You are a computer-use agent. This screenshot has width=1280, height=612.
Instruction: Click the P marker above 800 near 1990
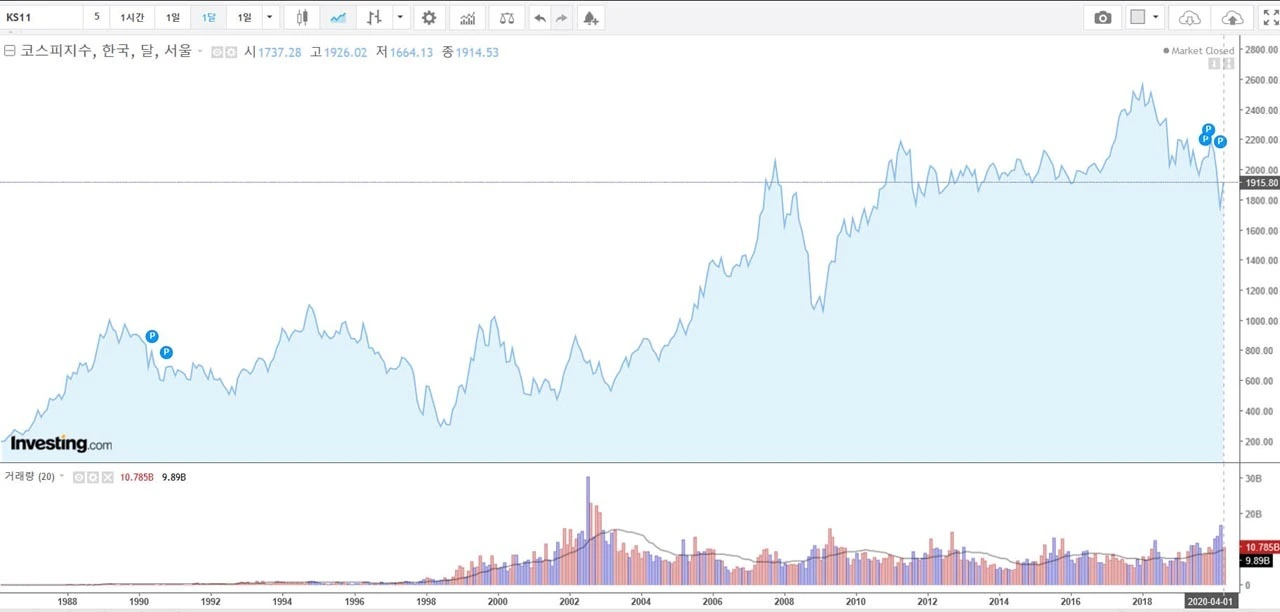152,336
